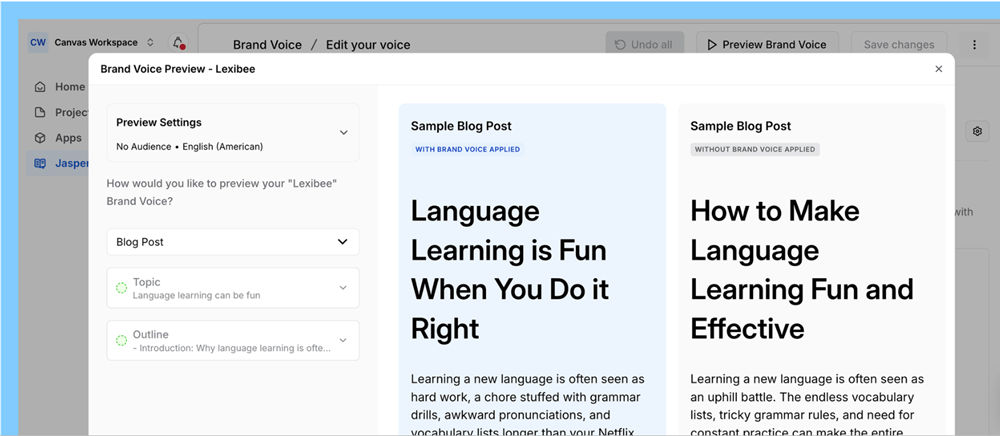The height and width of the screenshot is (436, 1000).
Task: Click the notifications bell icon
Action: (x=178, y=43)
